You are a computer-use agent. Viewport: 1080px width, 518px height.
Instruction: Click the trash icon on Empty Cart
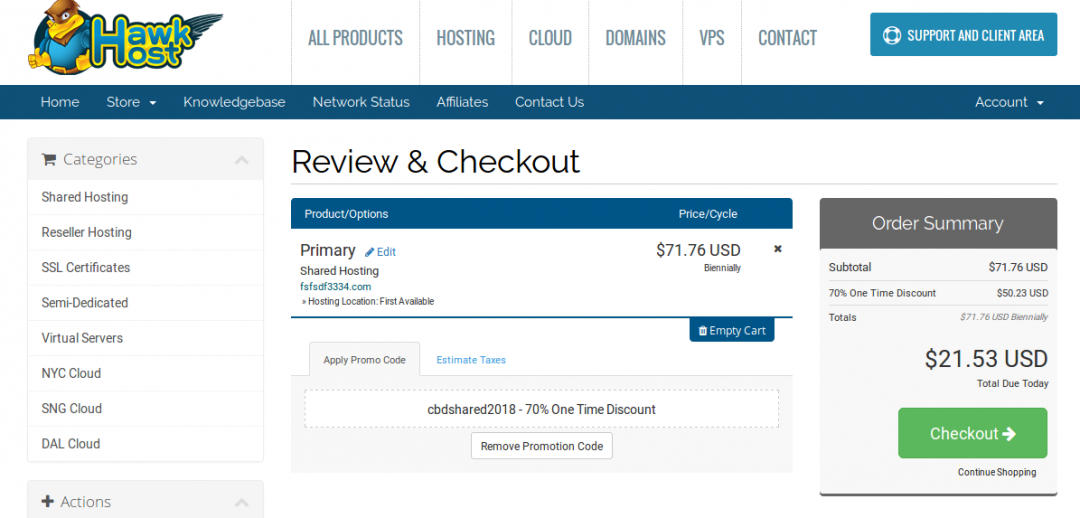[703, 331]
